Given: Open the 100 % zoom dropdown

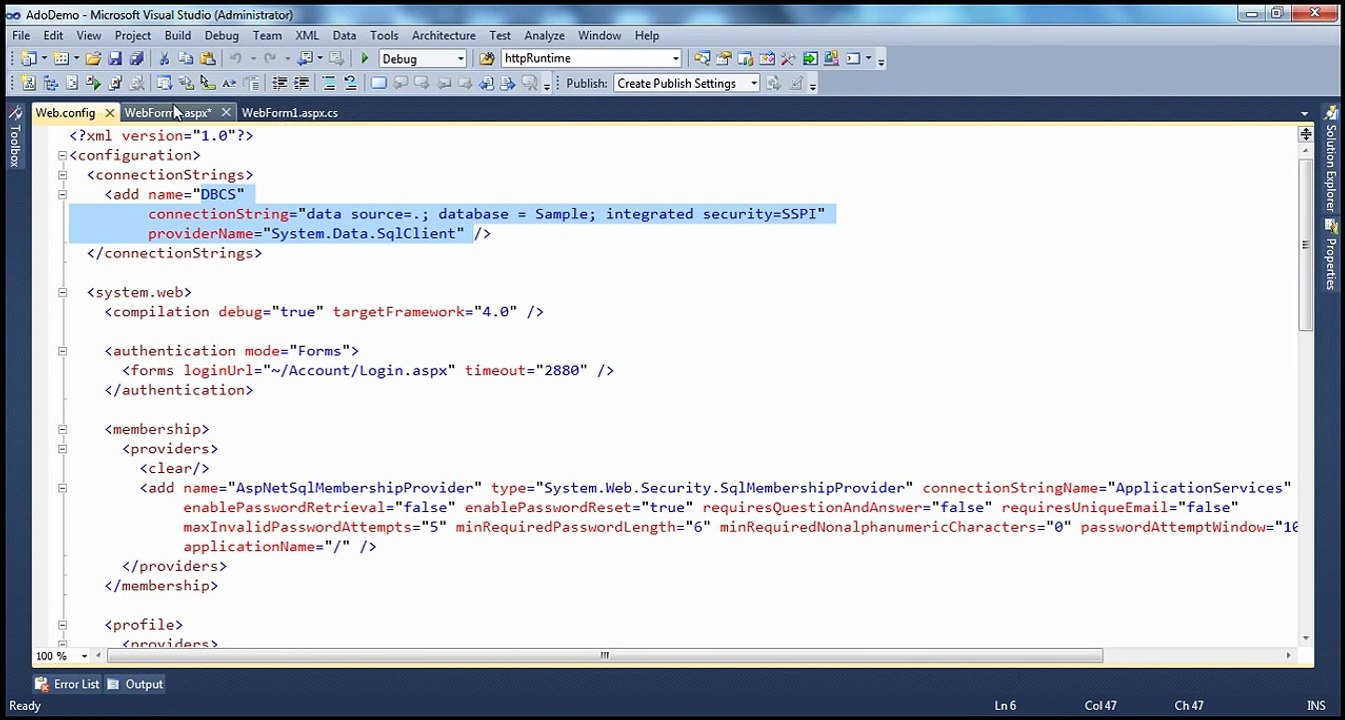Looking at the screenshot, I should [x=84, y=656].
